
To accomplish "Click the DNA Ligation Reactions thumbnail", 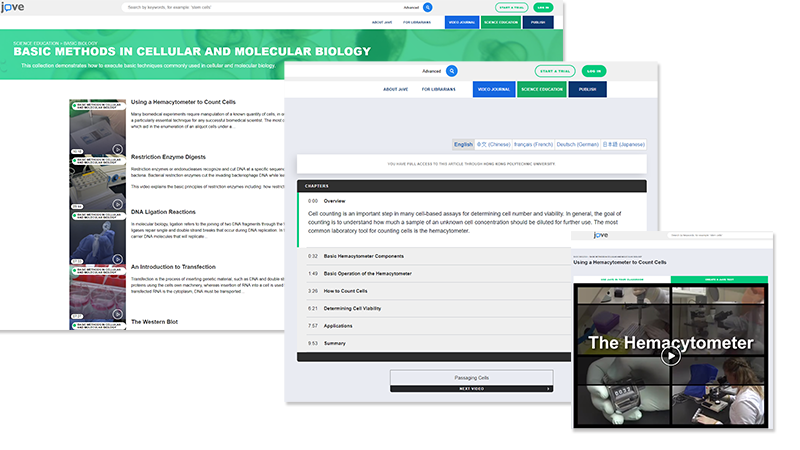I will (97, 237).
